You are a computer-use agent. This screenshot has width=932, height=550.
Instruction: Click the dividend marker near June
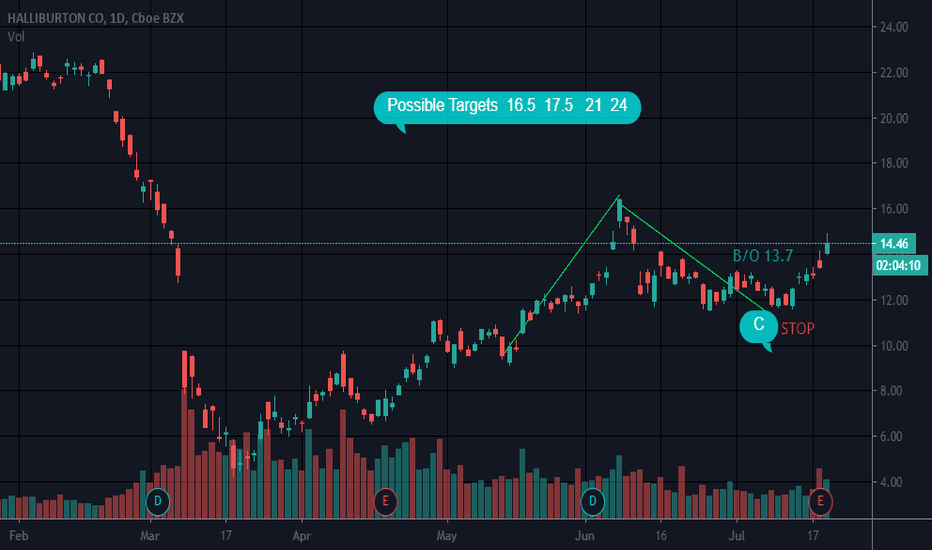tap(593, 501)
